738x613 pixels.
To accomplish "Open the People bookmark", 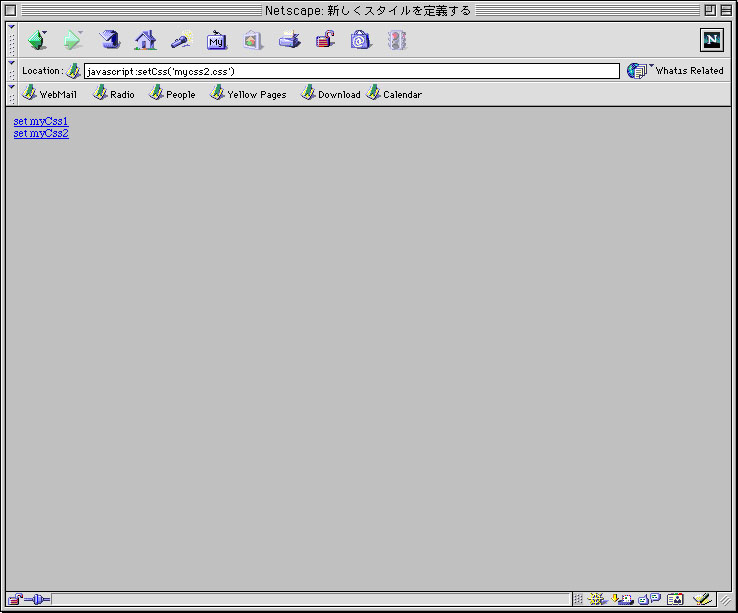I will click(x=172, y=93).
